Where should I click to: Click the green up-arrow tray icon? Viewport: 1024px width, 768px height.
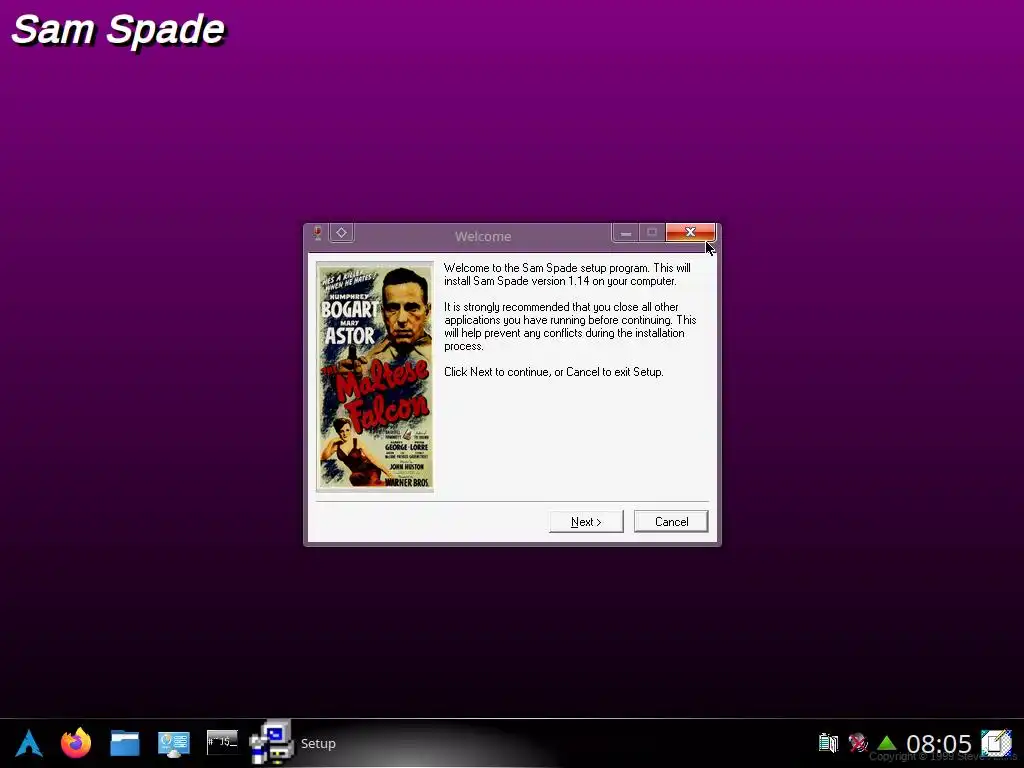[887, 743]
